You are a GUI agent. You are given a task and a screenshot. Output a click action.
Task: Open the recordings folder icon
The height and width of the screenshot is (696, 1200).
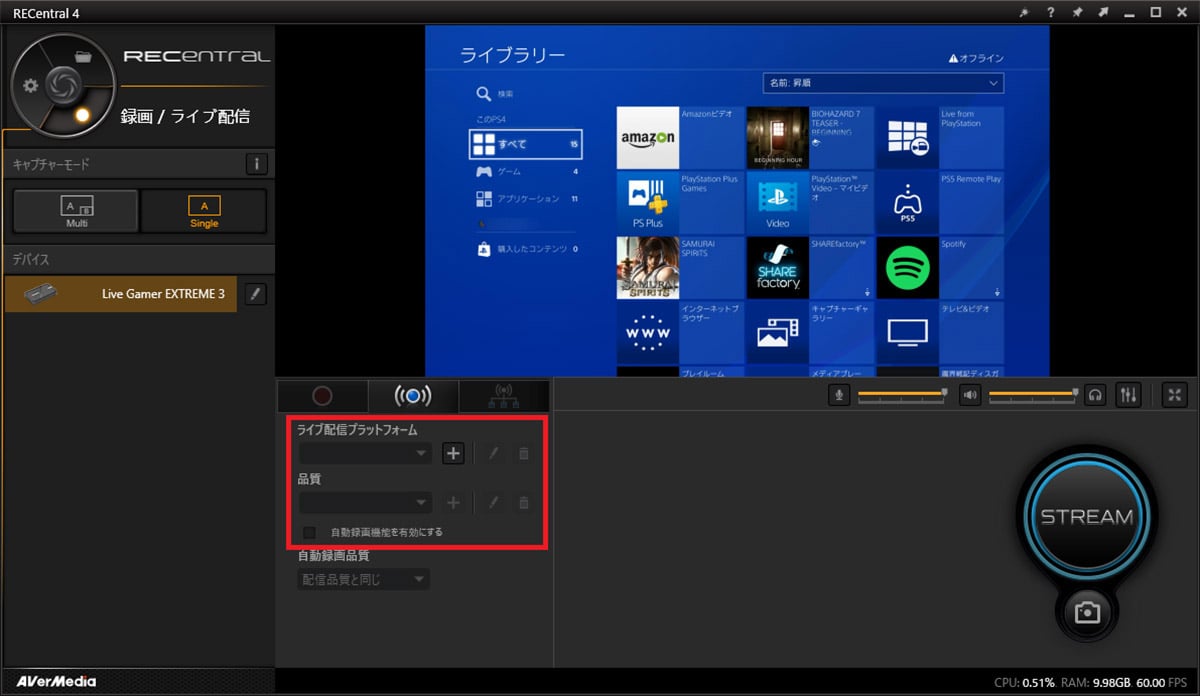pos(84,56)
